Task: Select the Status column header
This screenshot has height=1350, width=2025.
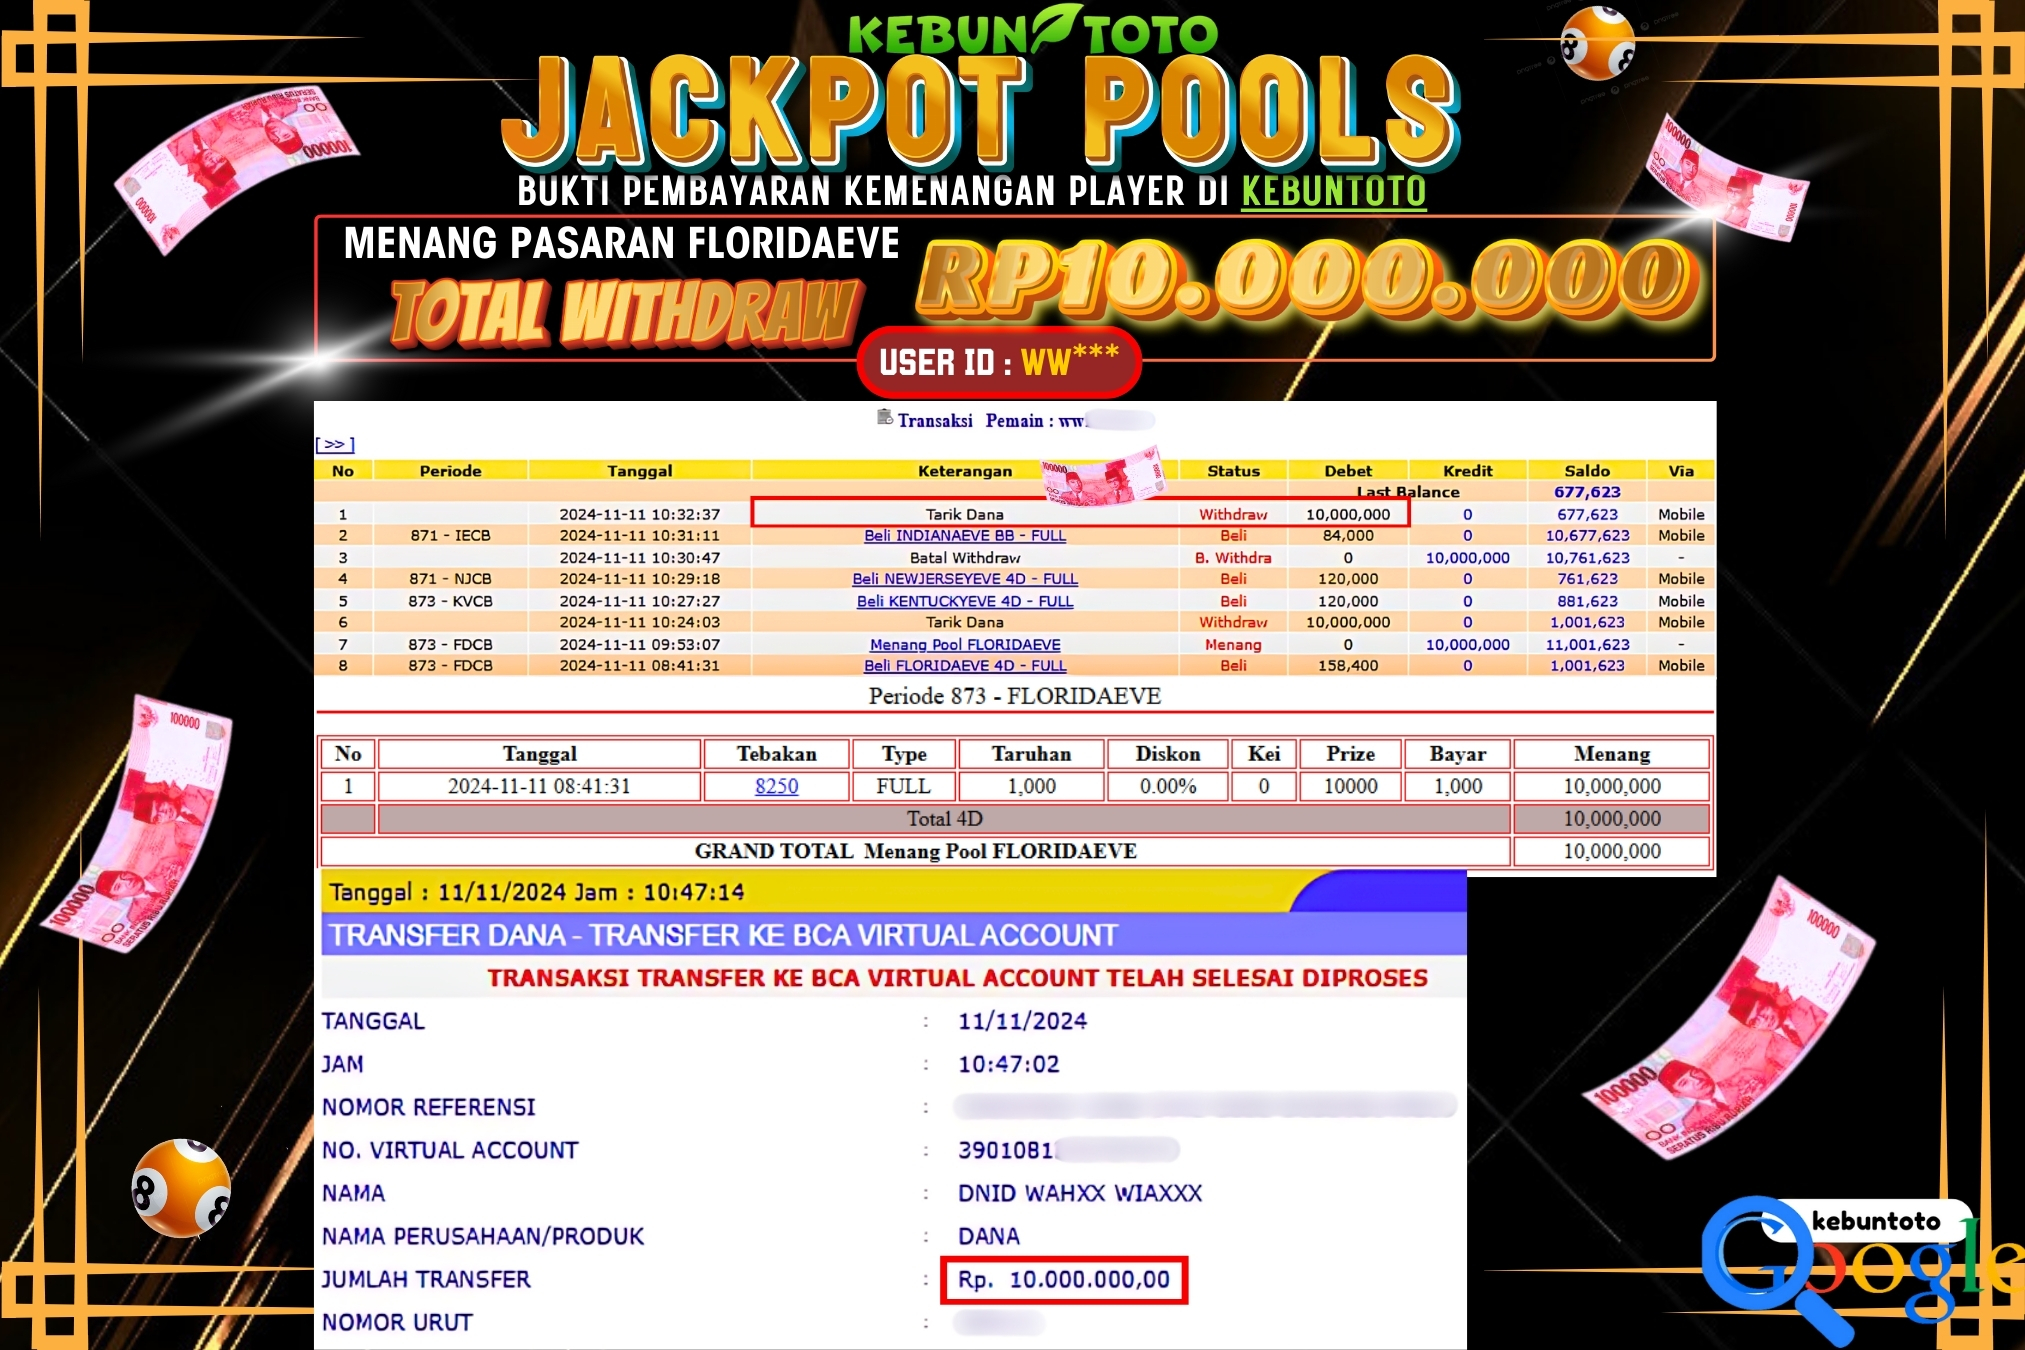Action: 1233,470
